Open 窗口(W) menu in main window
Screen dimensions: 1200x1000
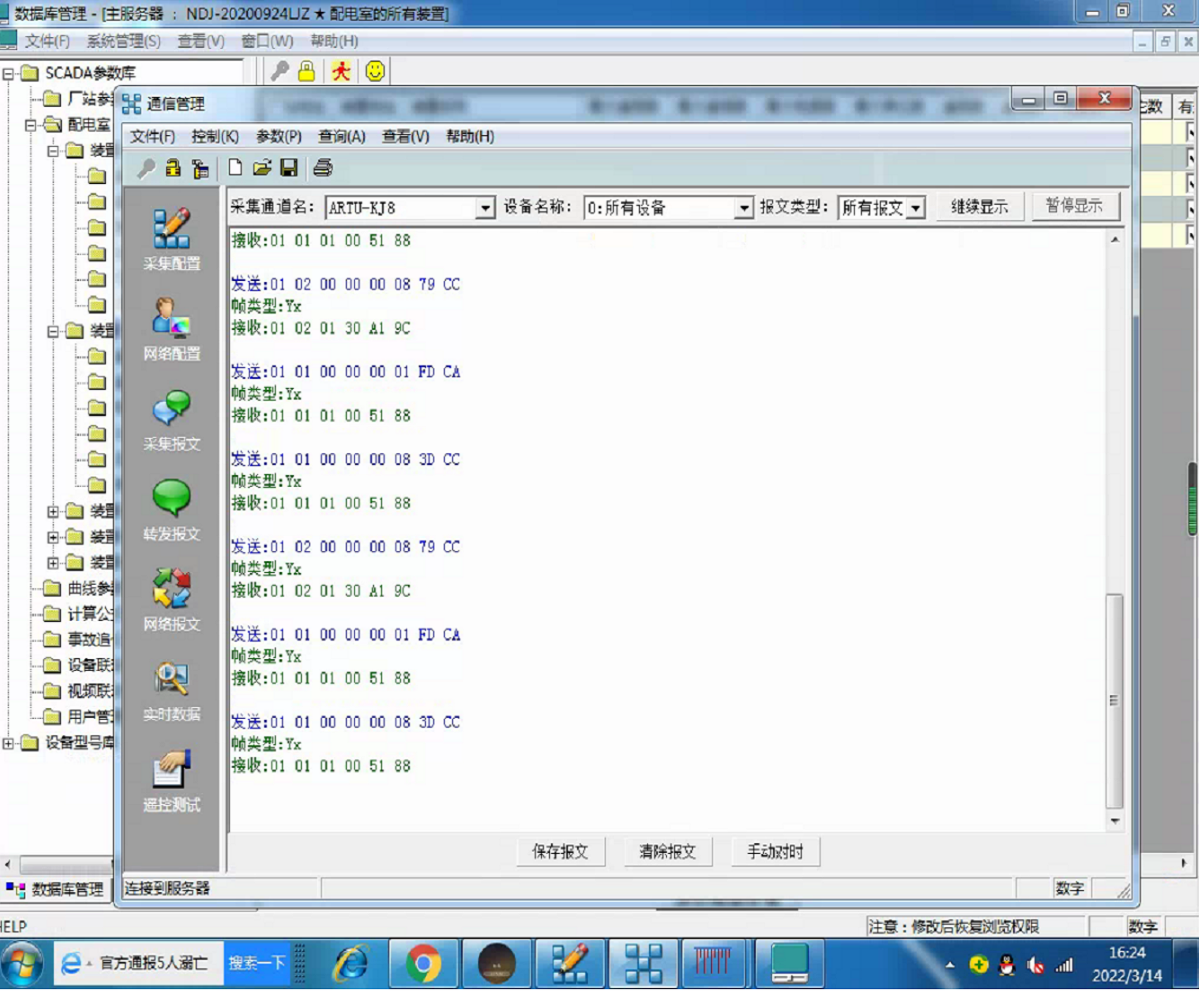coord(267,41)
